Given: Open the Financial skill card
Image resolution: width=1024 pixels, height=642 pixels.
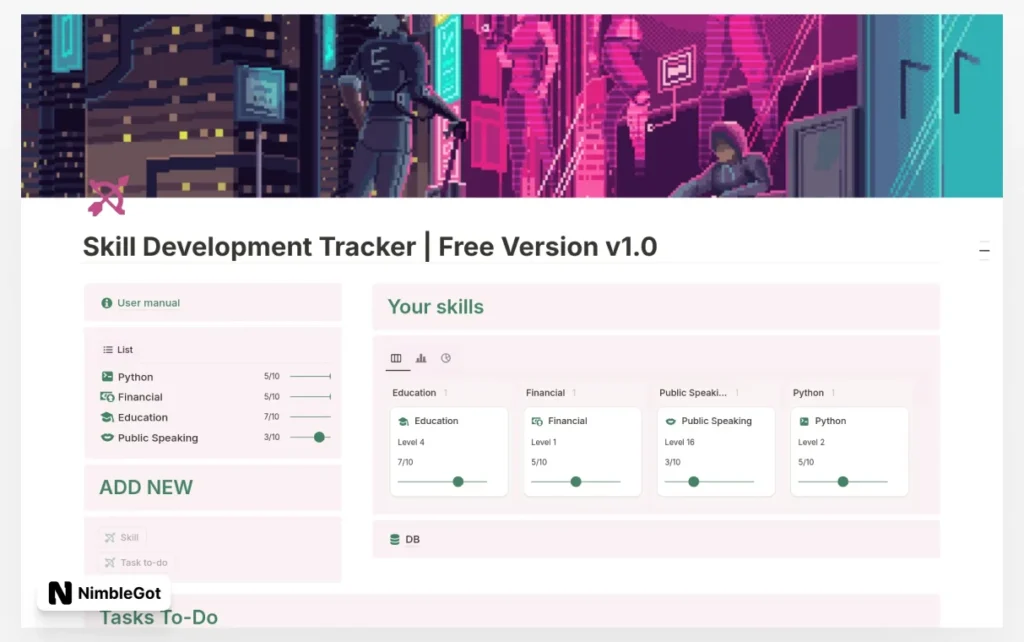Looking at the screenshot, I should click(583, 451).
